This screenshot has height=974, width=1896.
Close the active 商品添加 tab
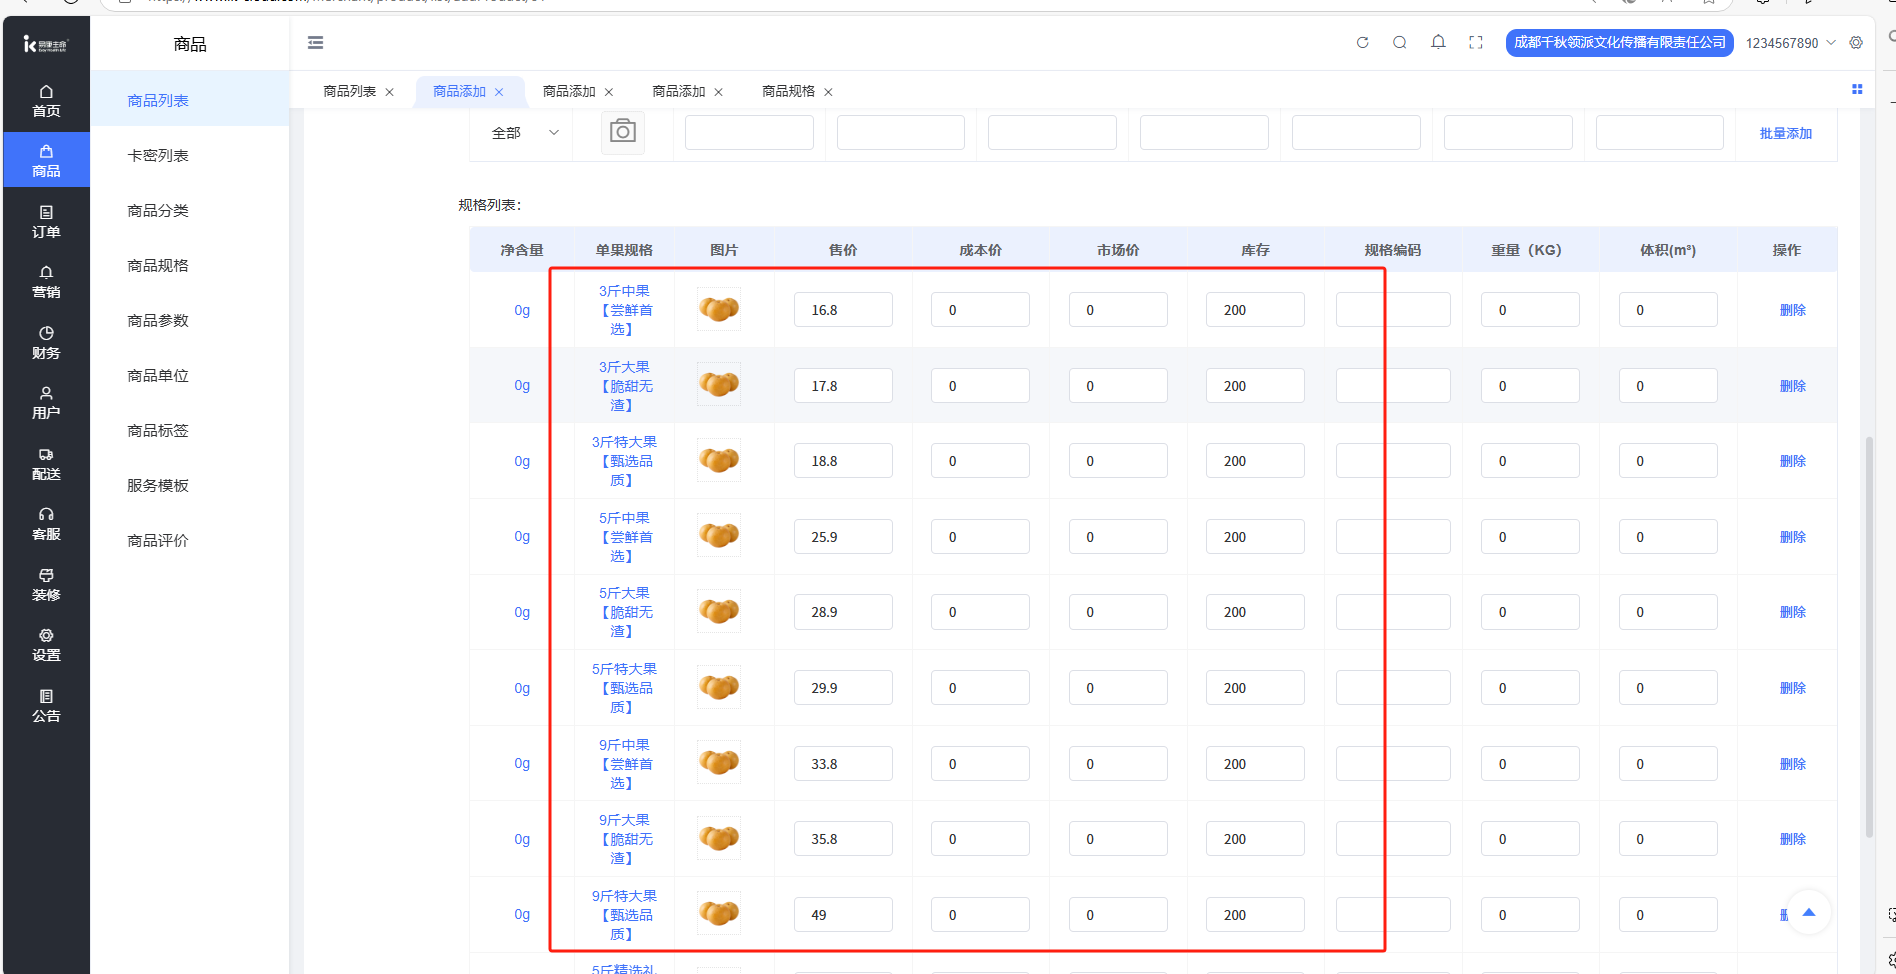click(499, 92)
